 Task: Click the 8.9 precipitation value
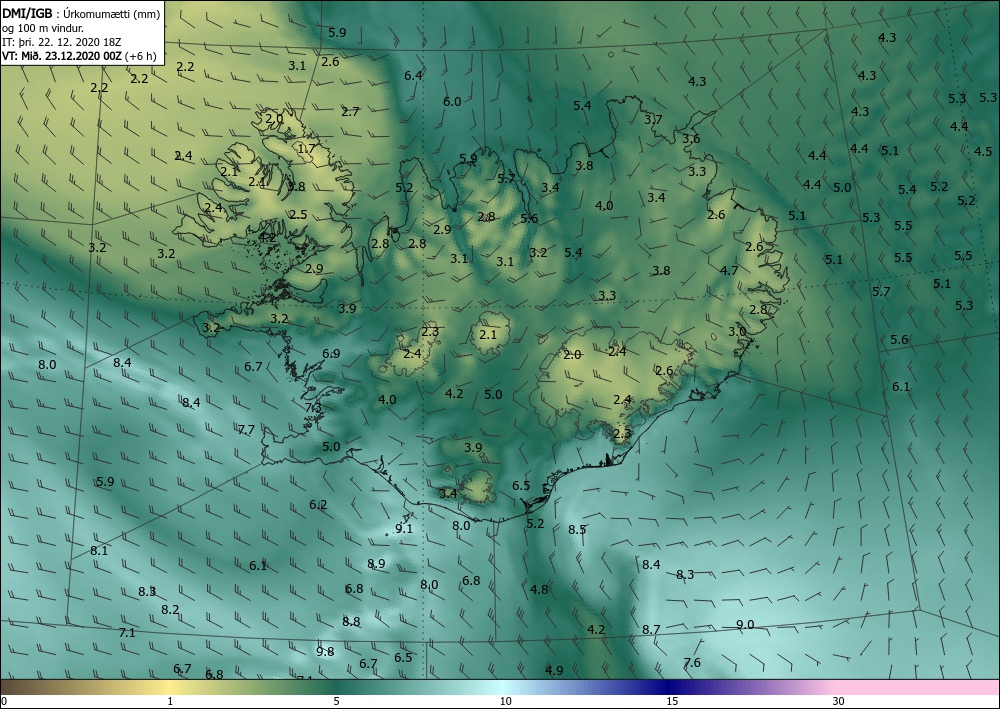(376, 563)
